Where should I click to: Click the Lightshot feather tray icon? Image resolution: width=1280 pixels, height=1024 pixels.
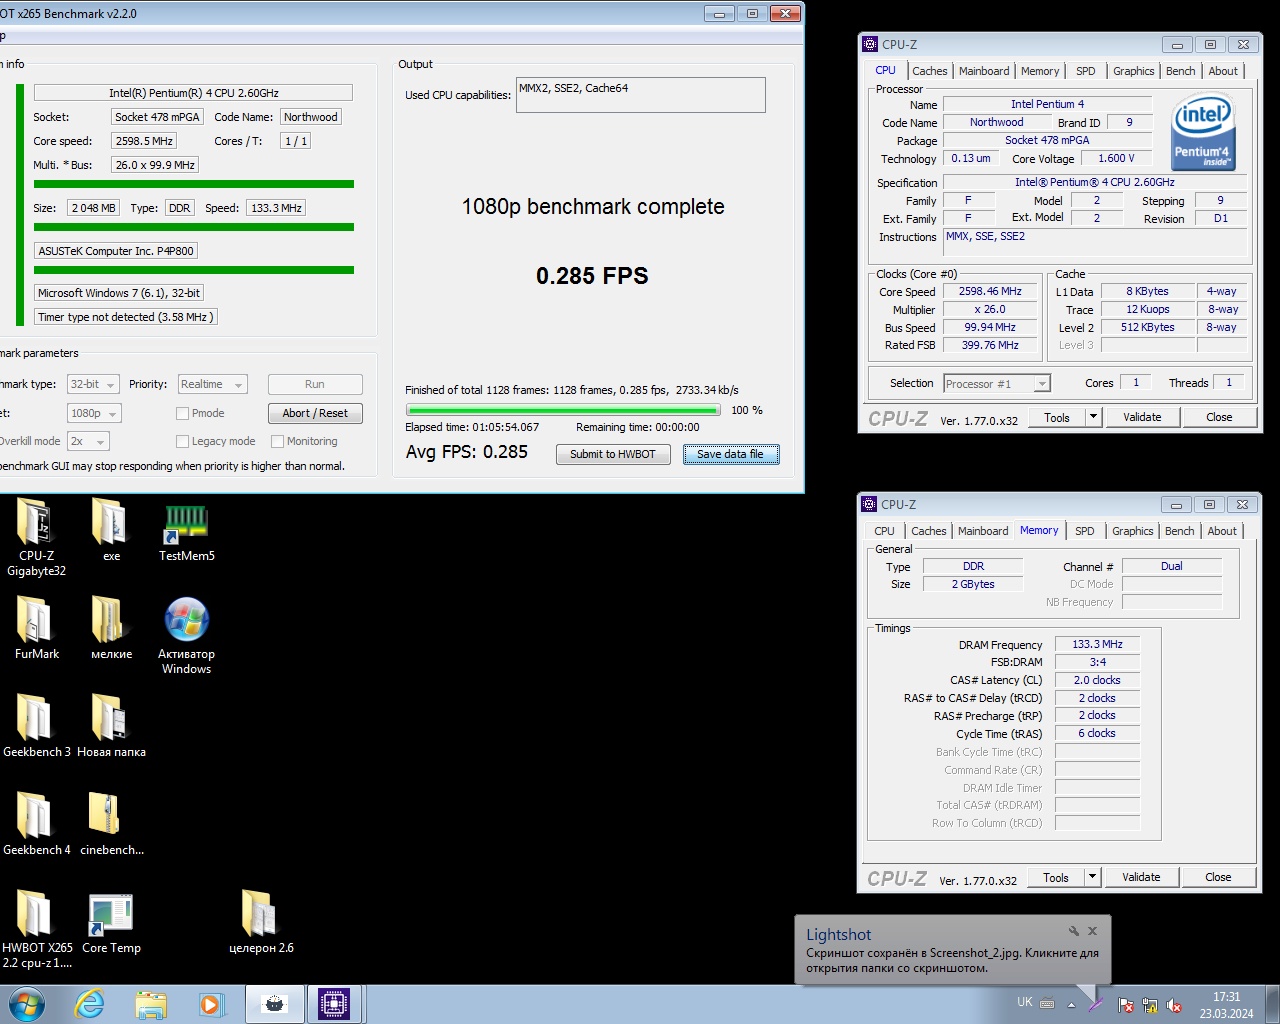1097,1004
